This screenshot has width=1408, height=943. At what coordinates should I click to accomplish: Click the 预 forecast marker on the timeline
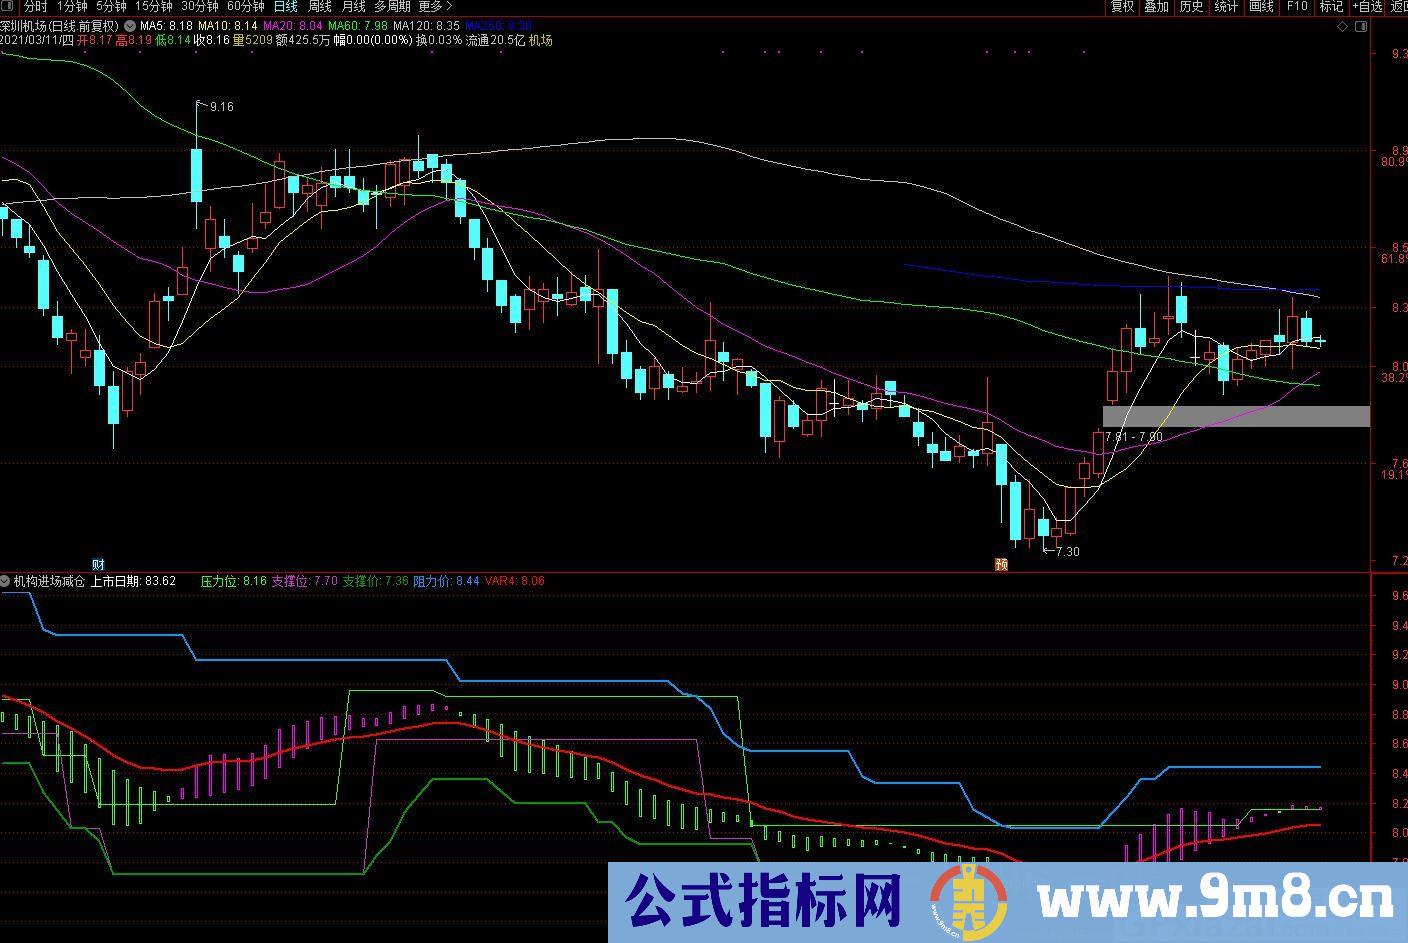click(1001, 565)
